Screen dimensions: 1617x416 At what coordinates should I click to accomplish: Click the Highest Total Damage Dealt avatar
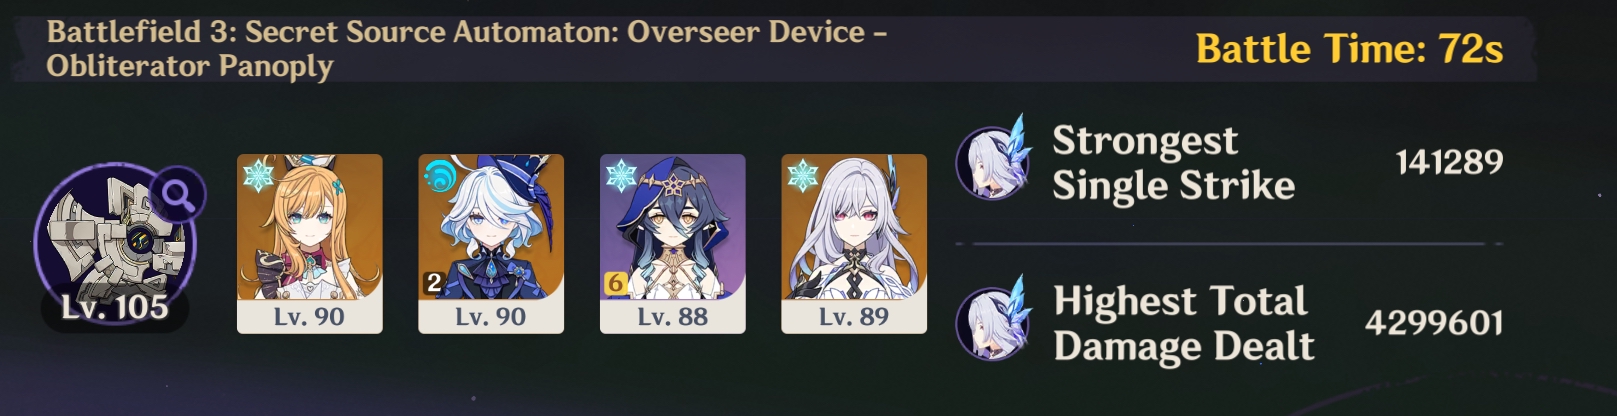992,320
